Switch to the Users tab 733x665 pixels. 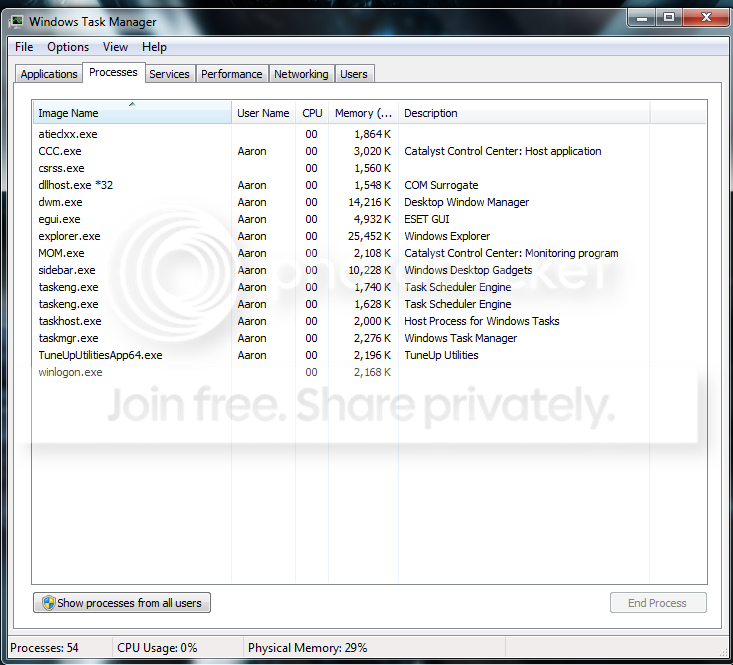(354, 74)
